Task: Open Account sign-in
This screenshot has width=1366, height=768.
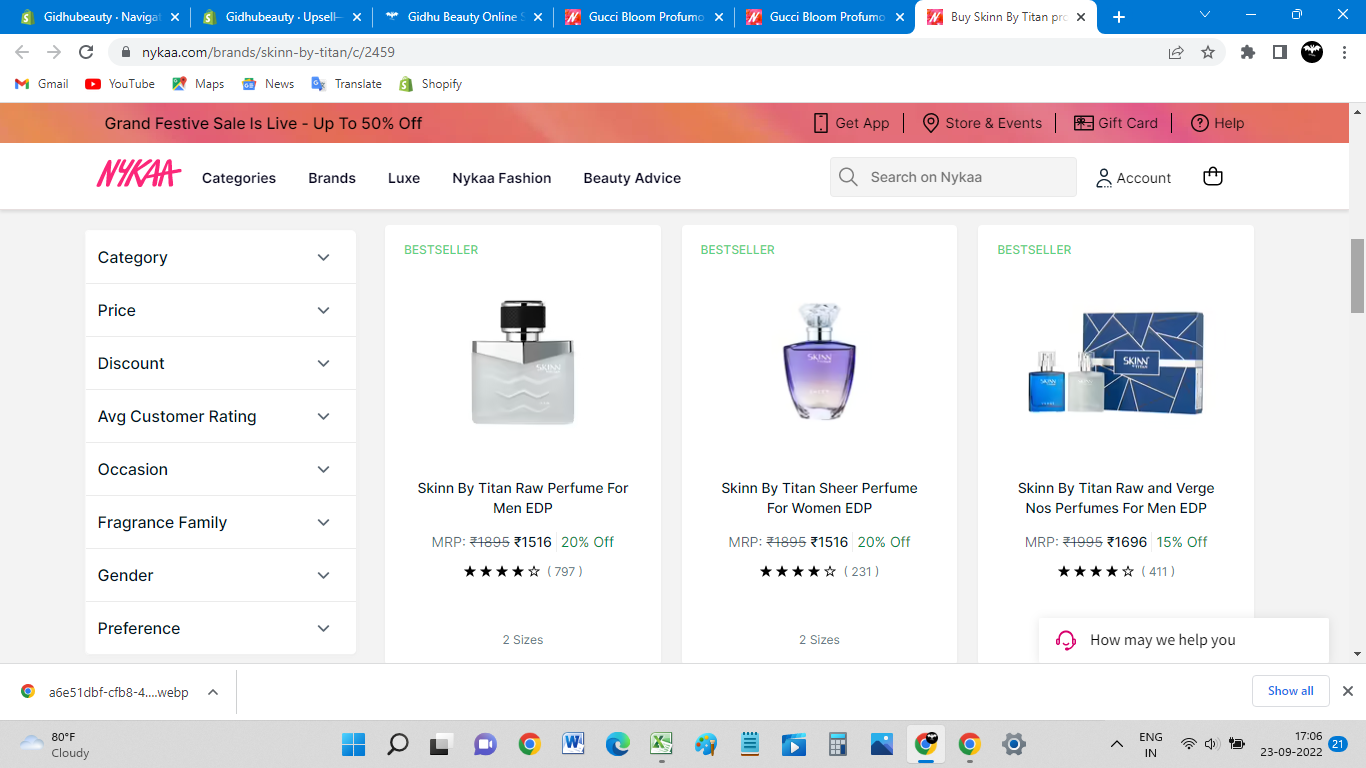Action: click(x=1133, y=178)
